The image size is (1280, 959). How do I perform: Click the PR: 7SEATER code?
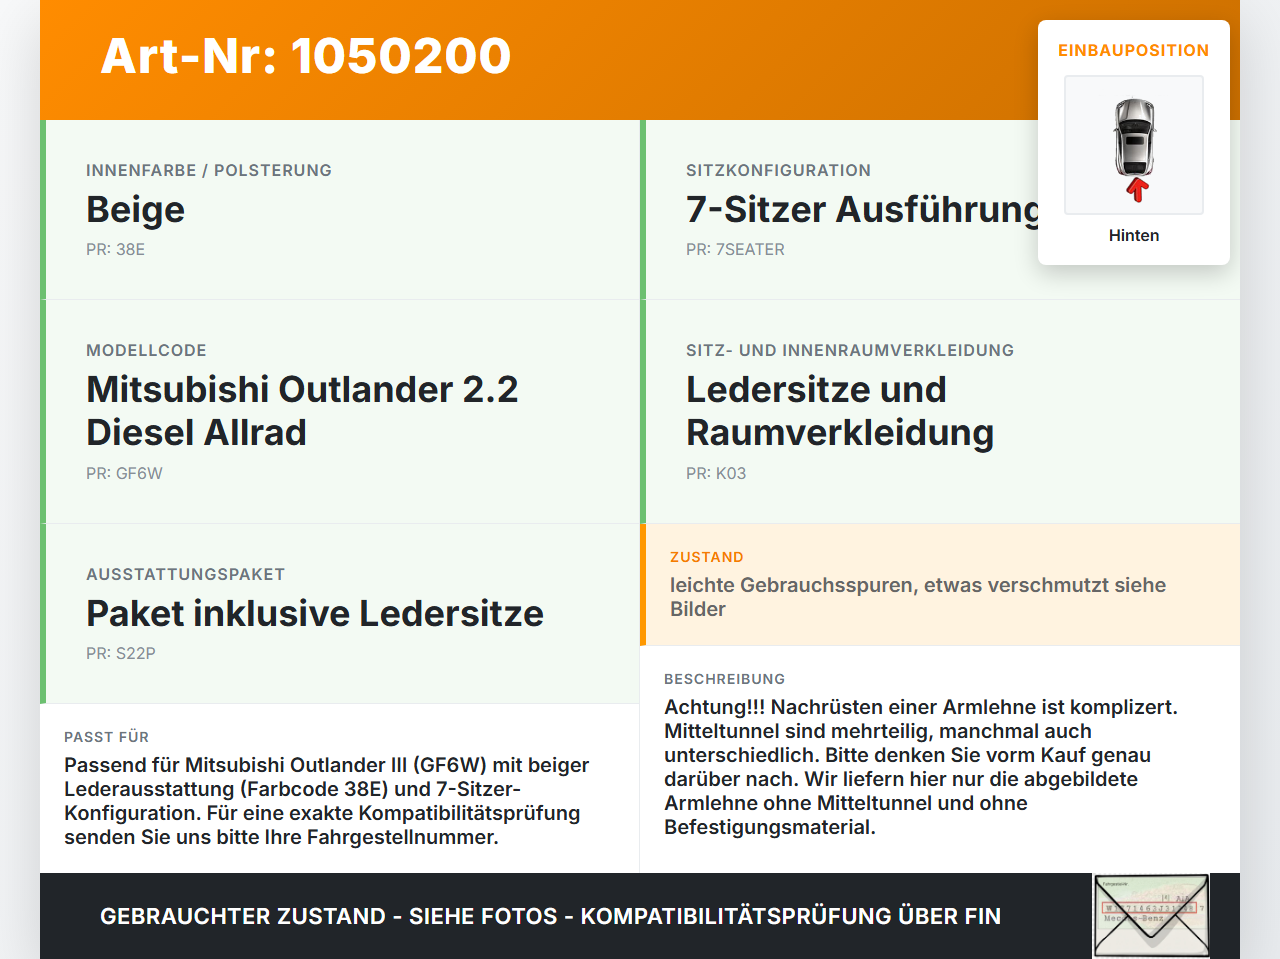point(735,249)
